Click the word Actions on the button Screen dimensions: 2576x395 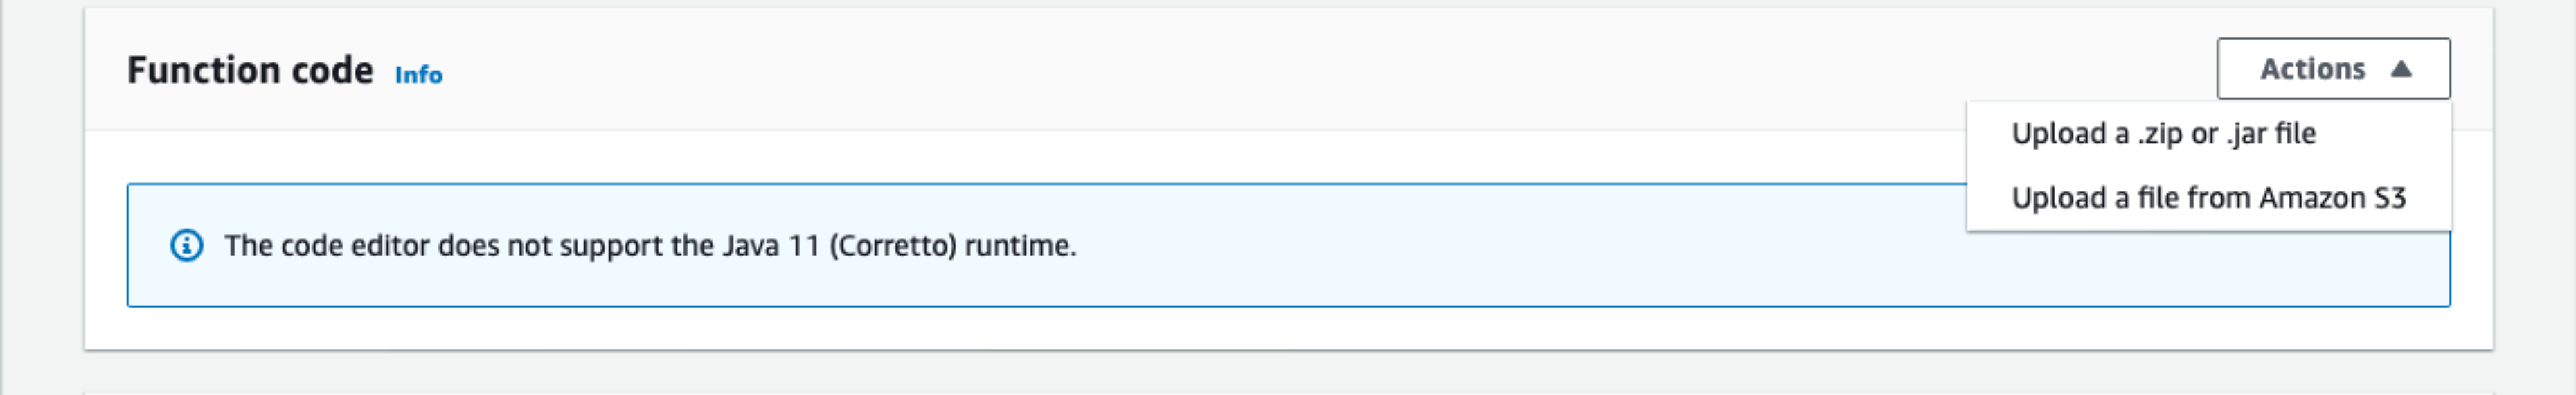[x=2312, y=69]
